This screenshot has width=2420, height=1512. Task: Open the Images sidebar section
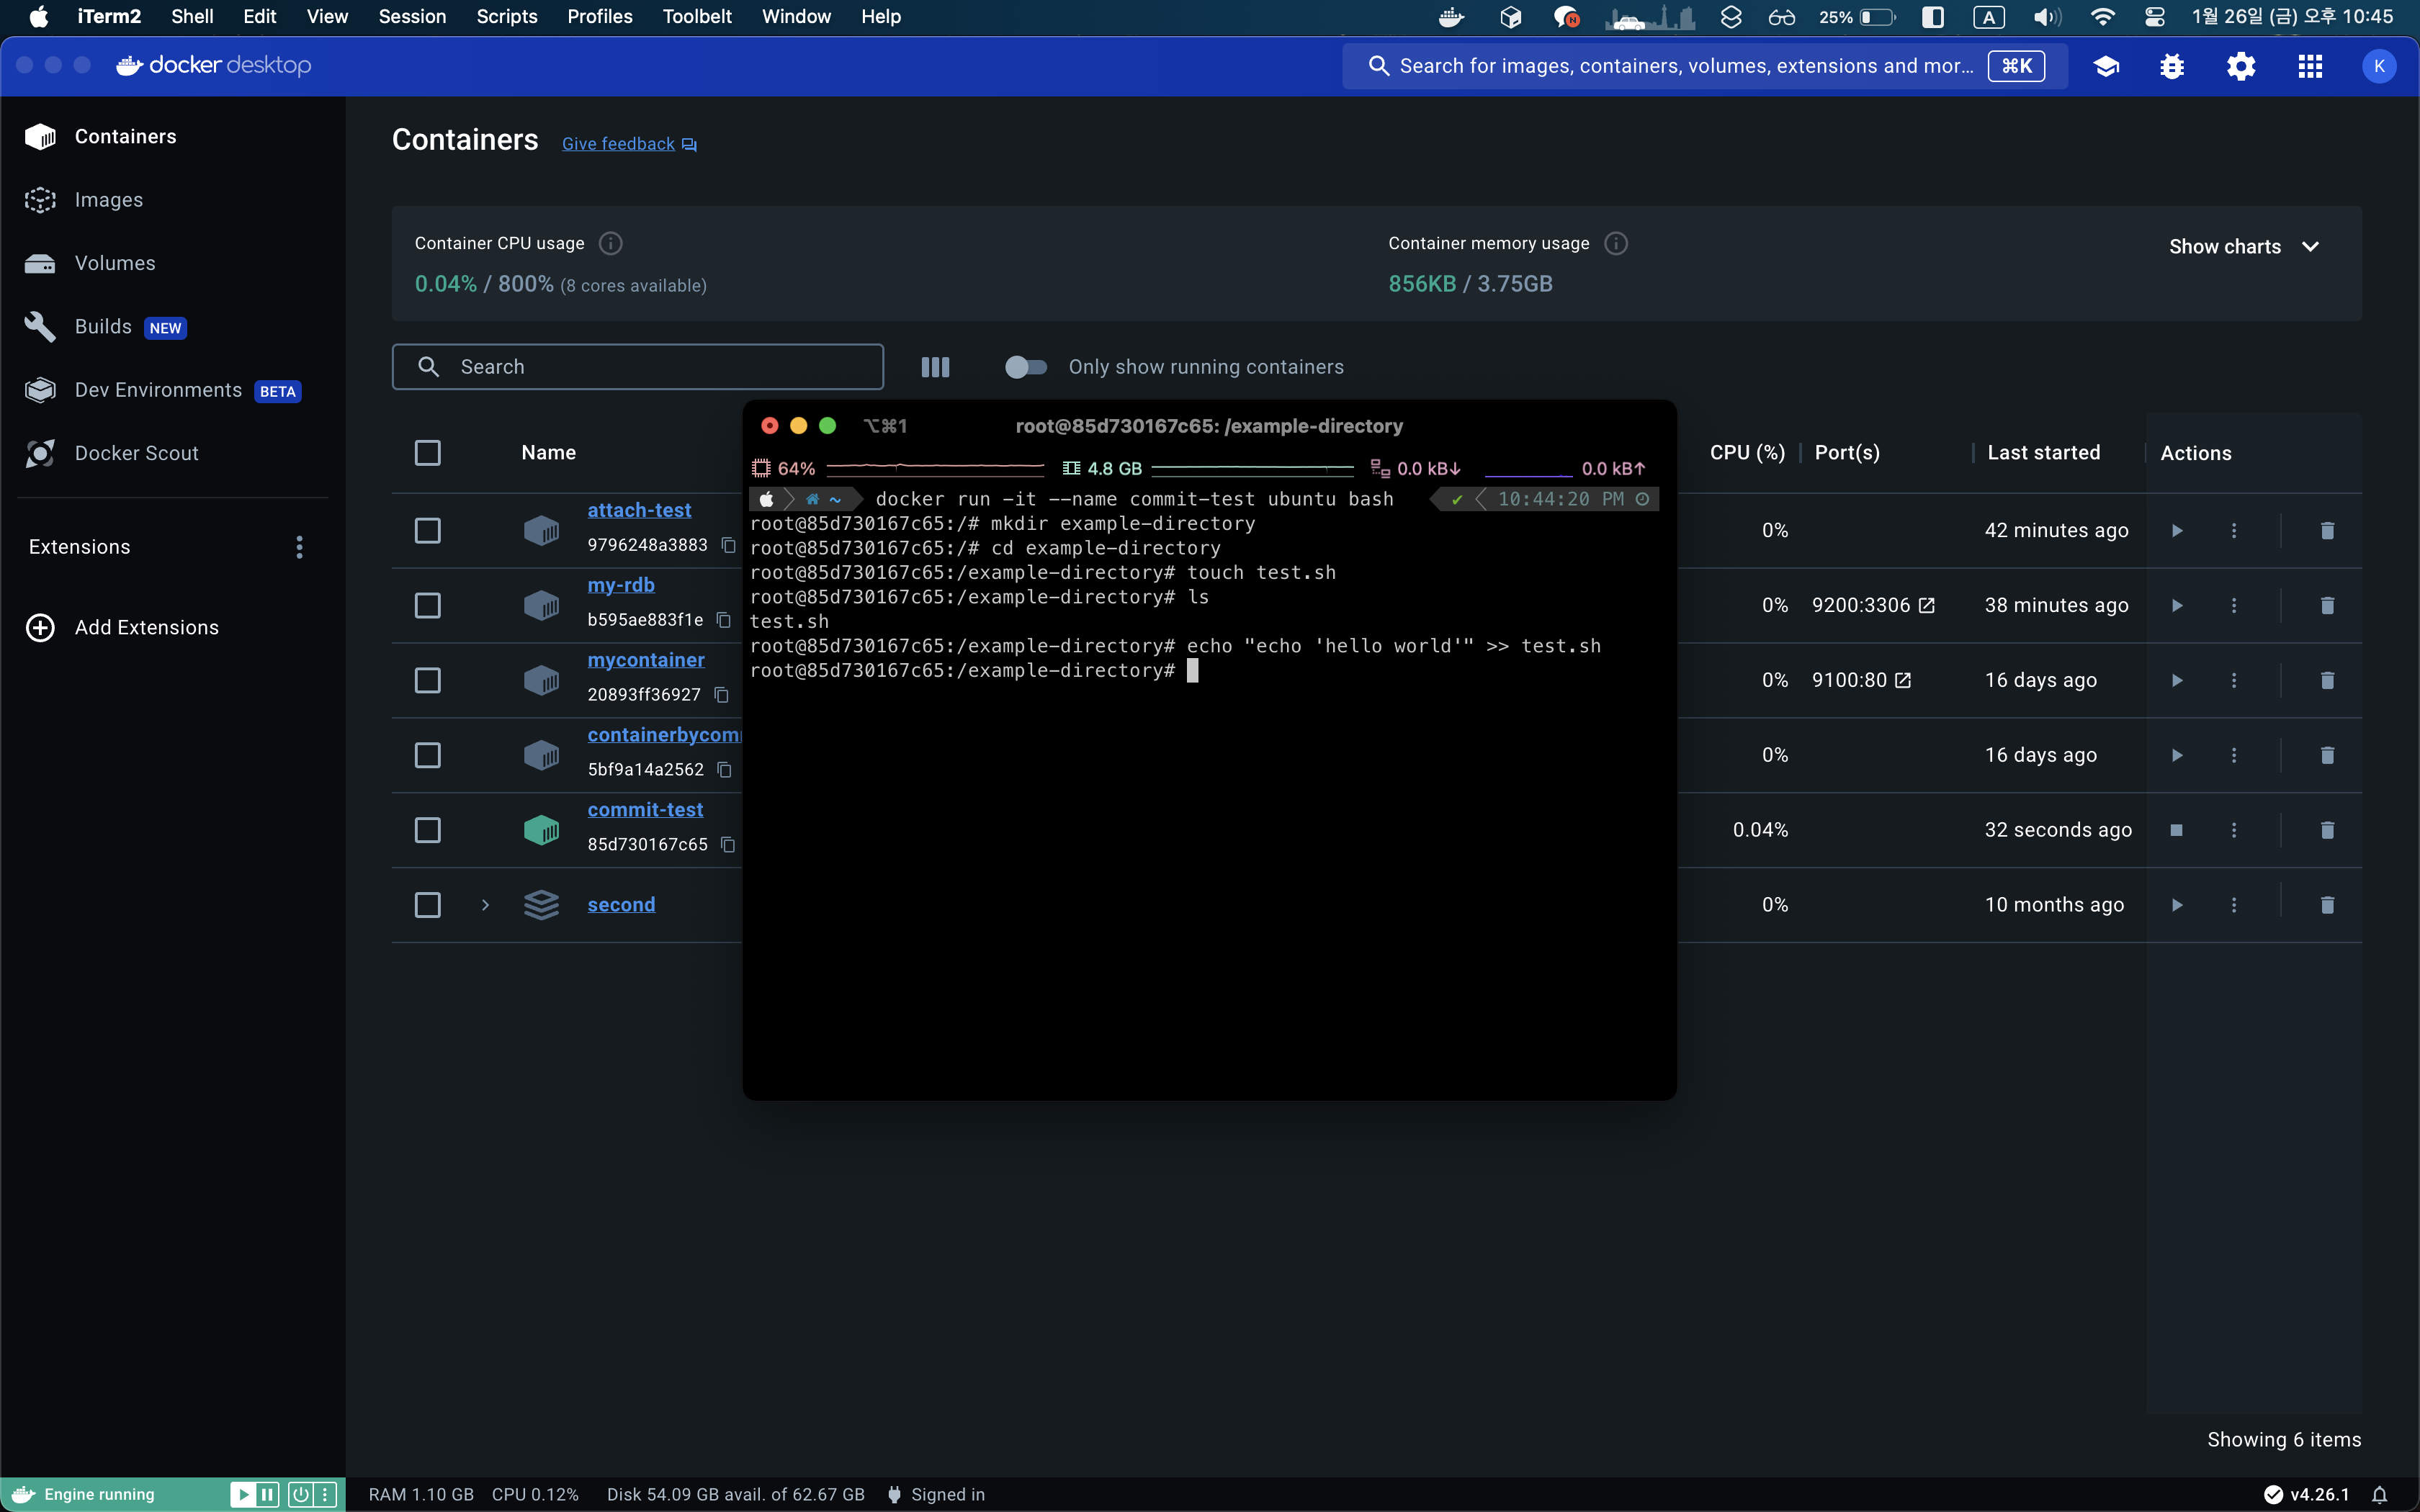pyautogui.click(x=108, y=200)
